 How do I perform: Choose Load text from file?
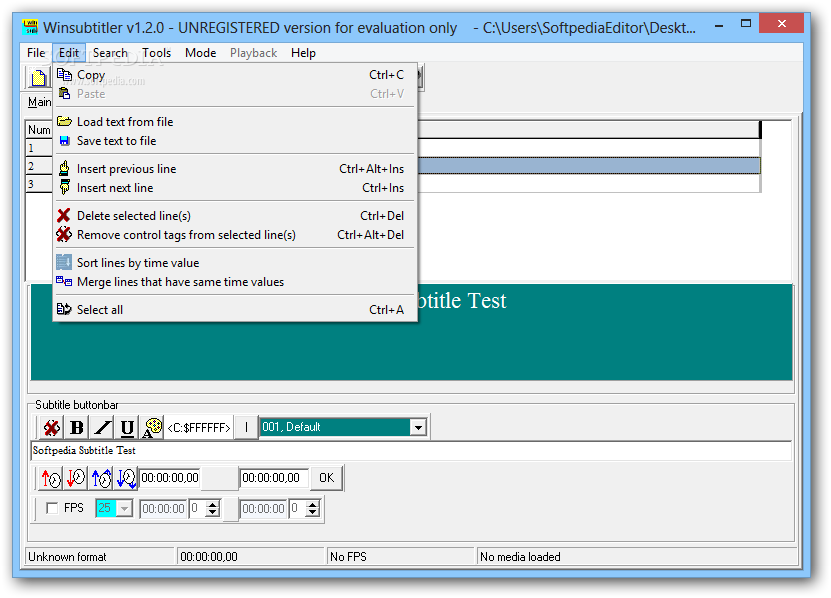(x=235, y=121)
